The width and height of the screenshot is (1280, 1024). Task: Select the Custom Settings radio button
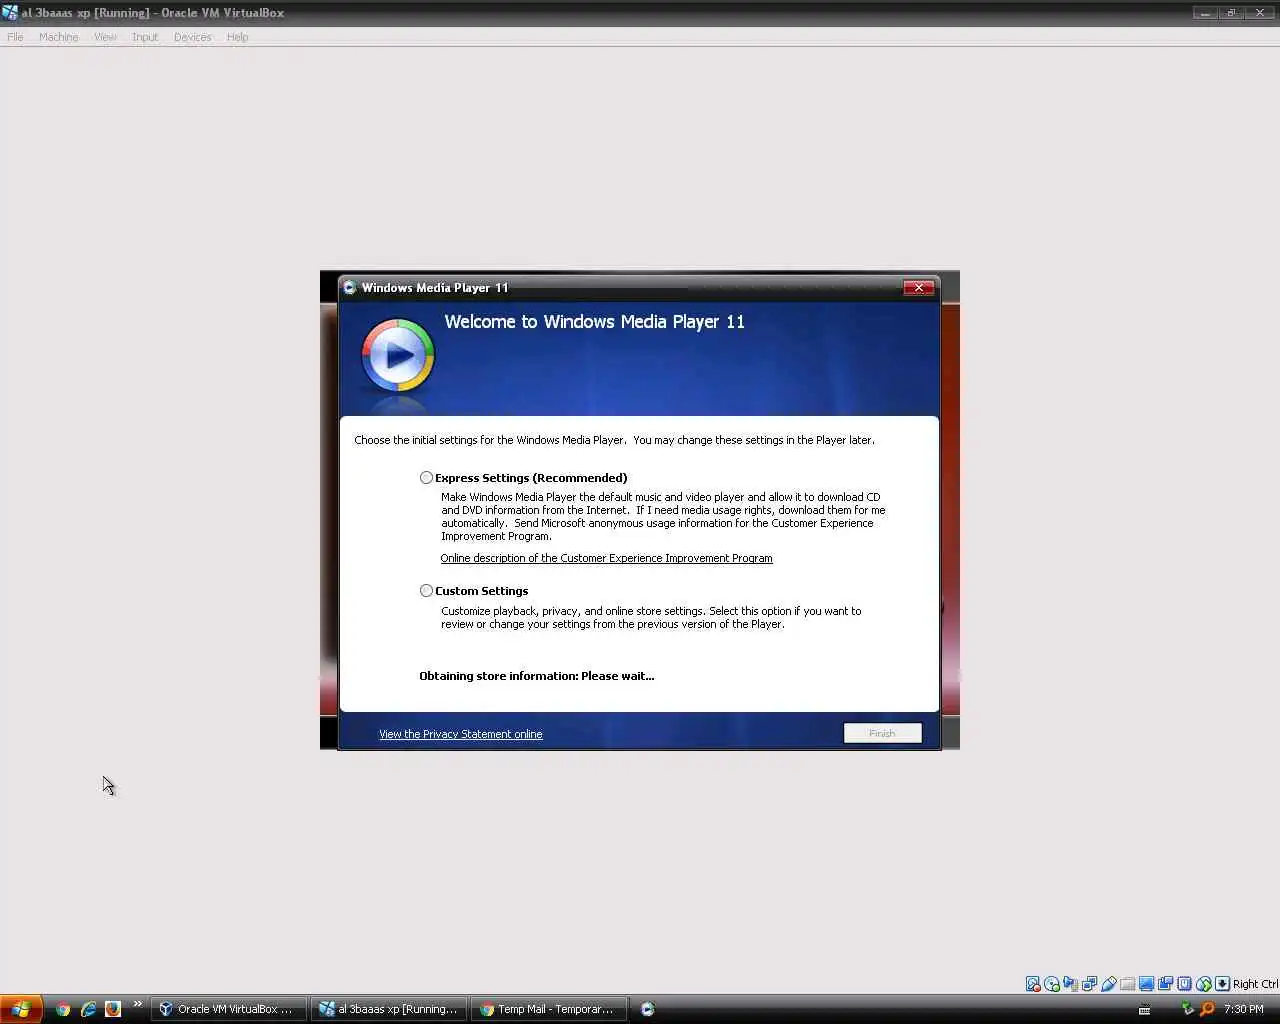(x=426, y=591)
